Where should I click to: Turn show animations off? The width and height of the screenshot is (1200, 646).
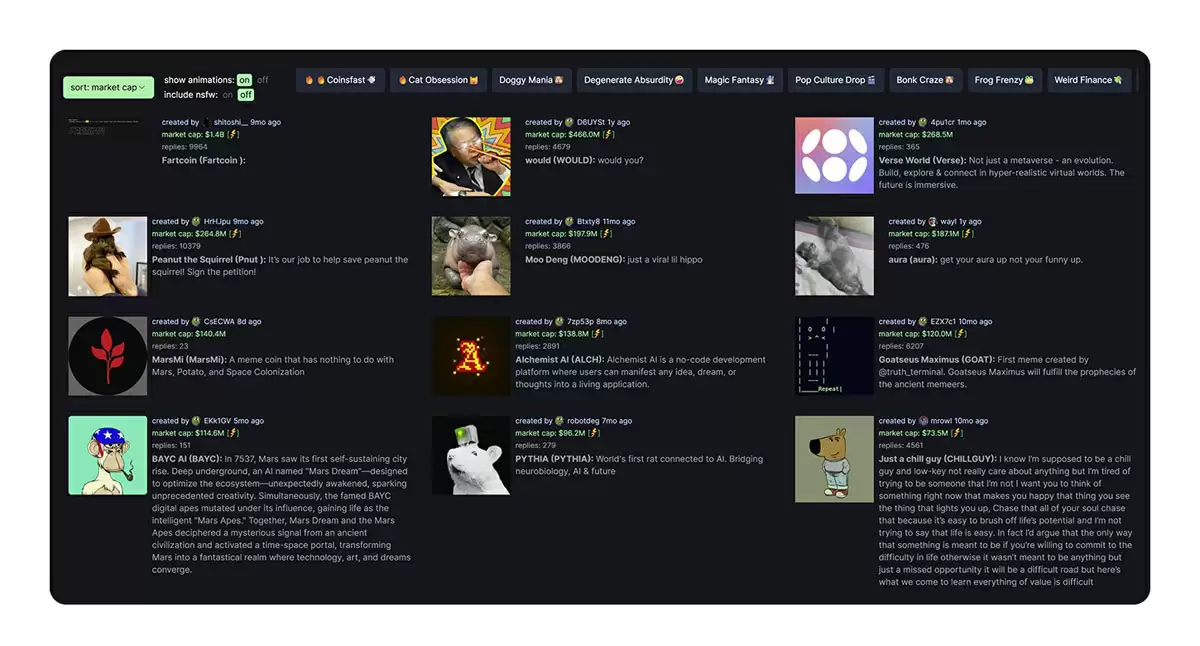263,80
